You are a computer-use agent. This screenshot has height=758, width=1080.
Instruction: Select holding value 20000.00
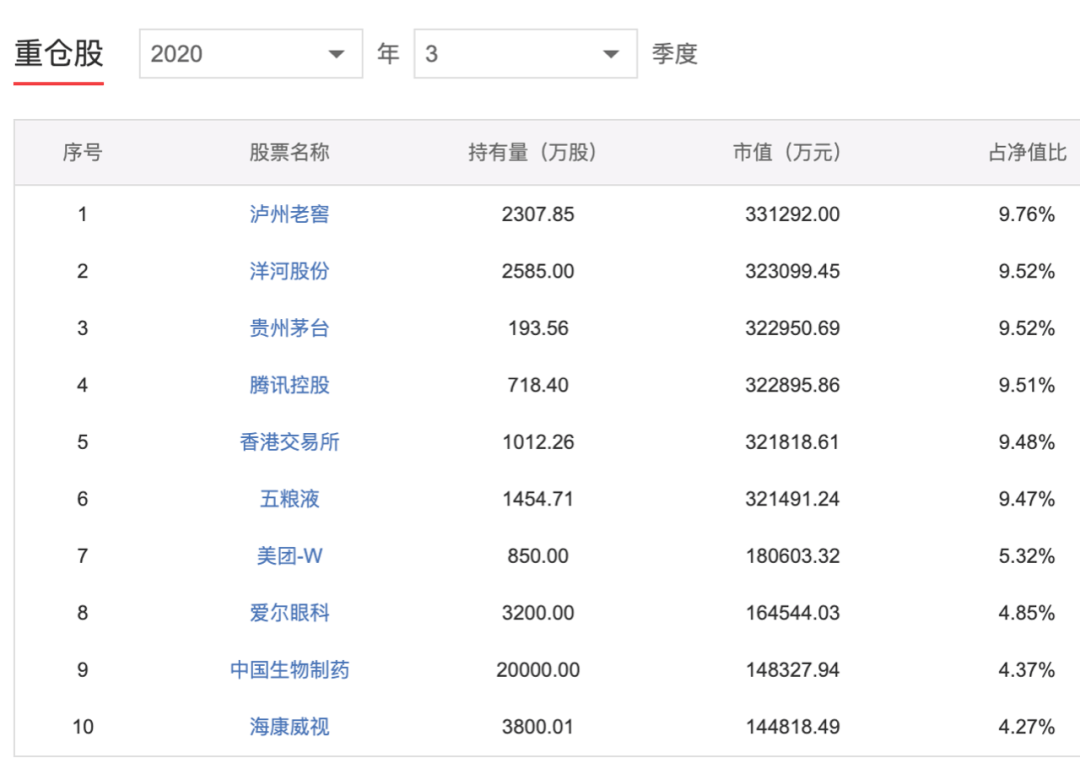pyautogui.click(x=538, y=670)
